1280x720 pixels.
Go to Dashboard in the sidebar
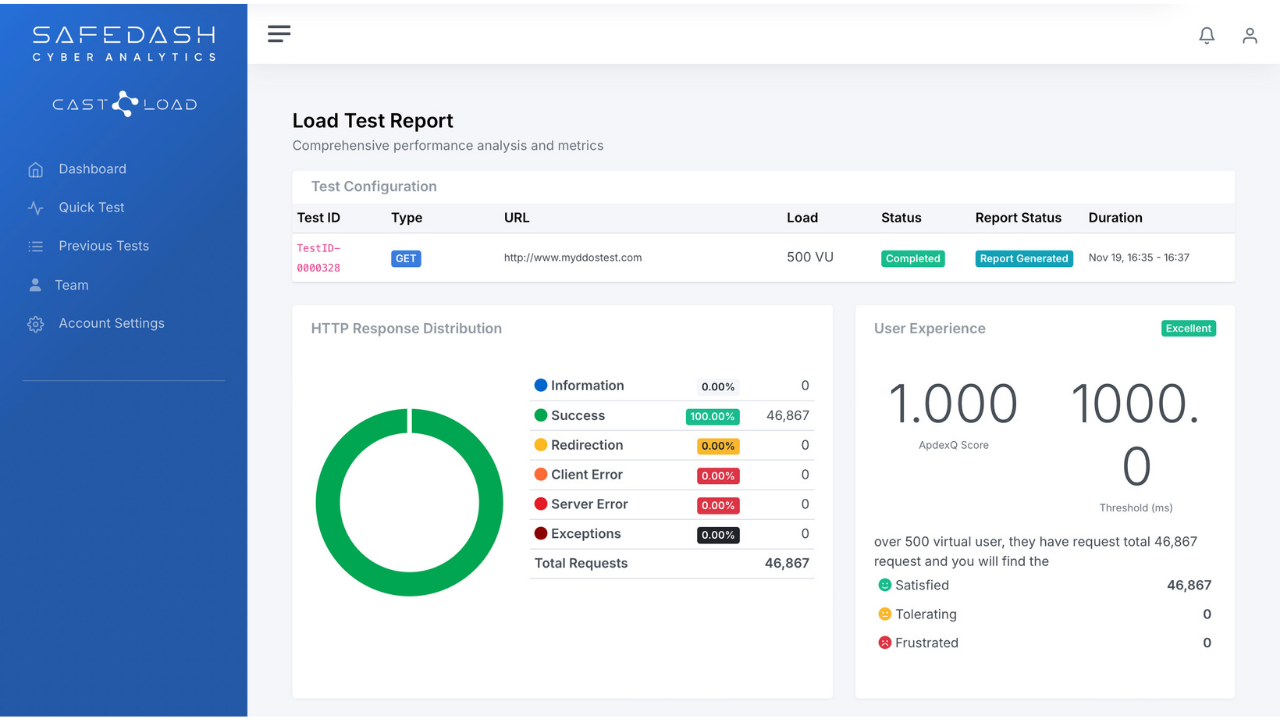point(92,169)
